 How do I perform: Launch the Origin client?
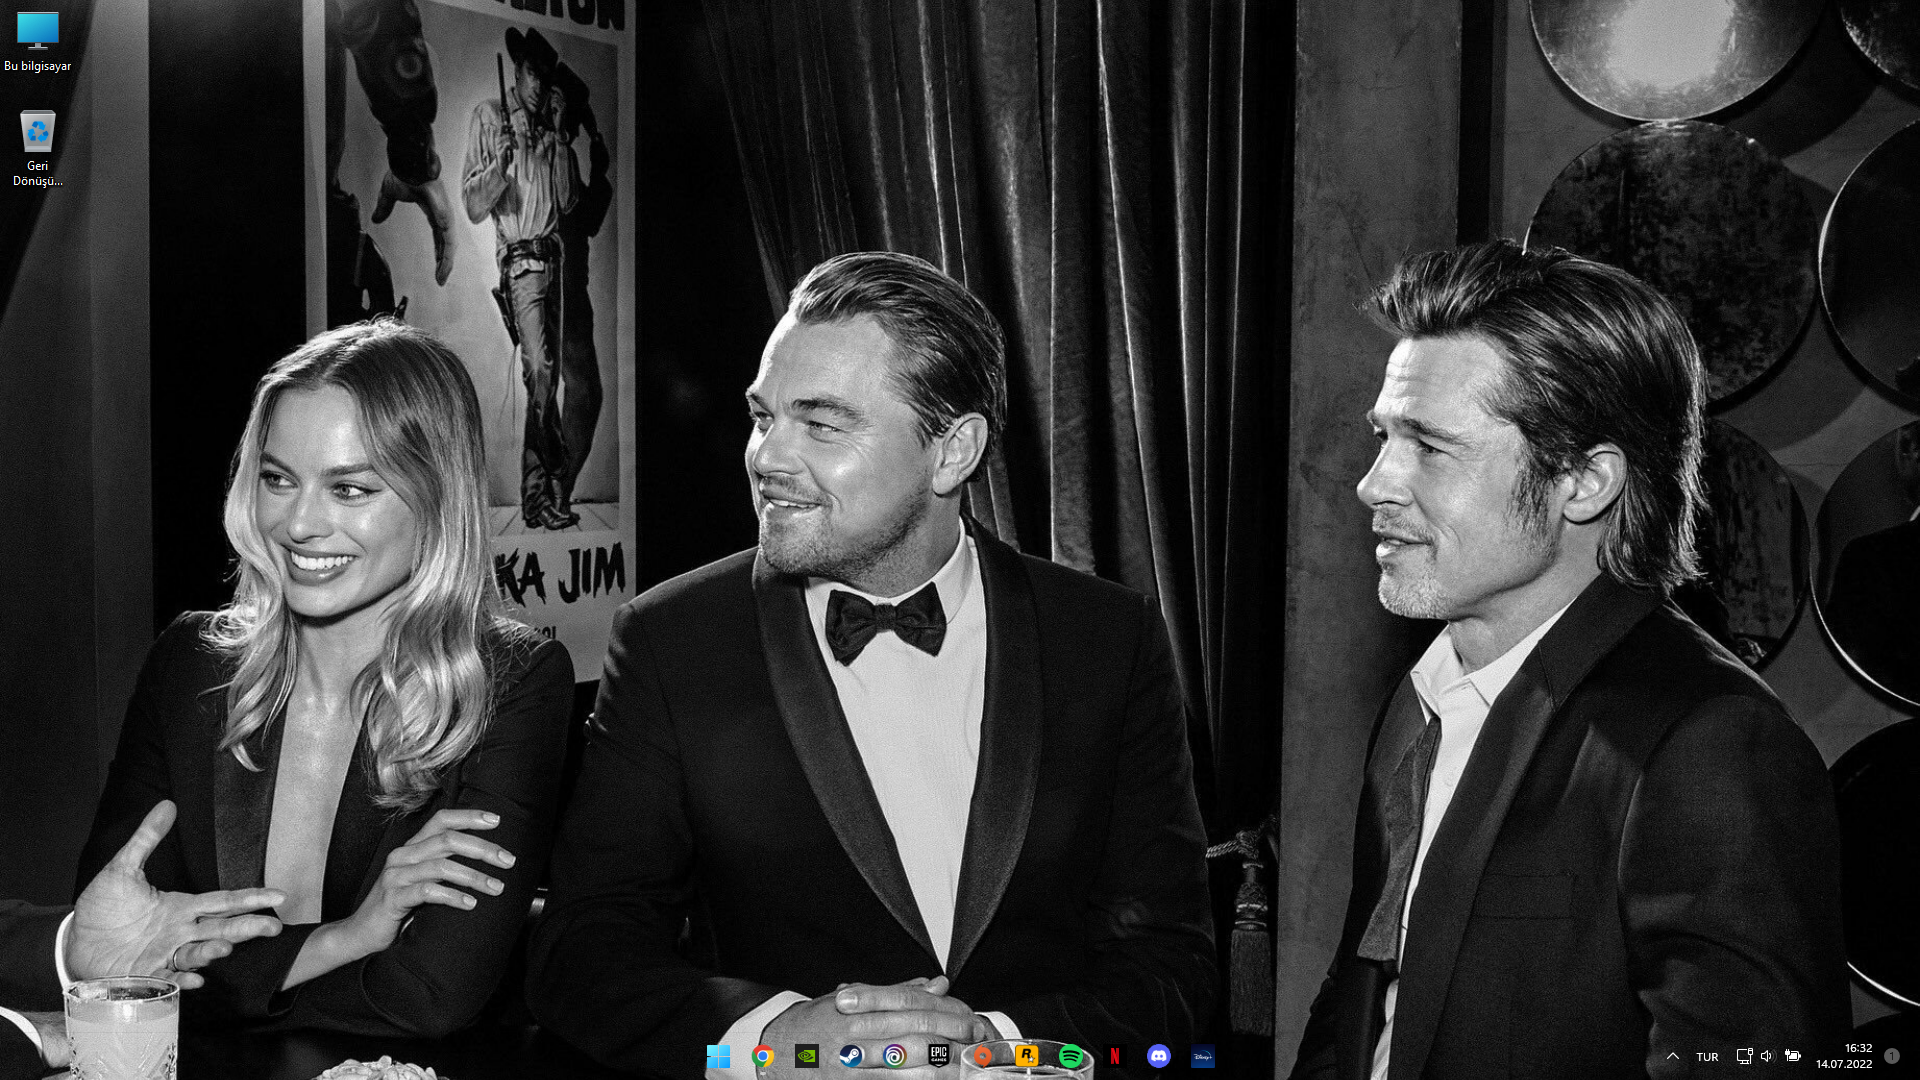pos(983,1056)
